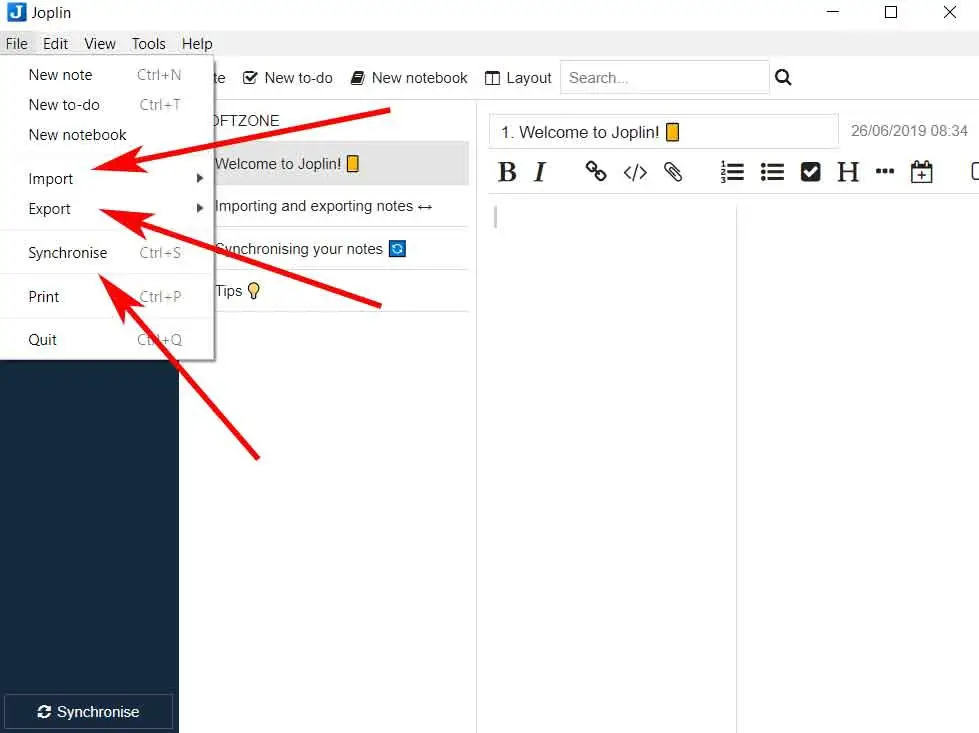Choose New notebook from File menu
The height and width of the screenshot is (733, 979).
[x=106, y=135]
